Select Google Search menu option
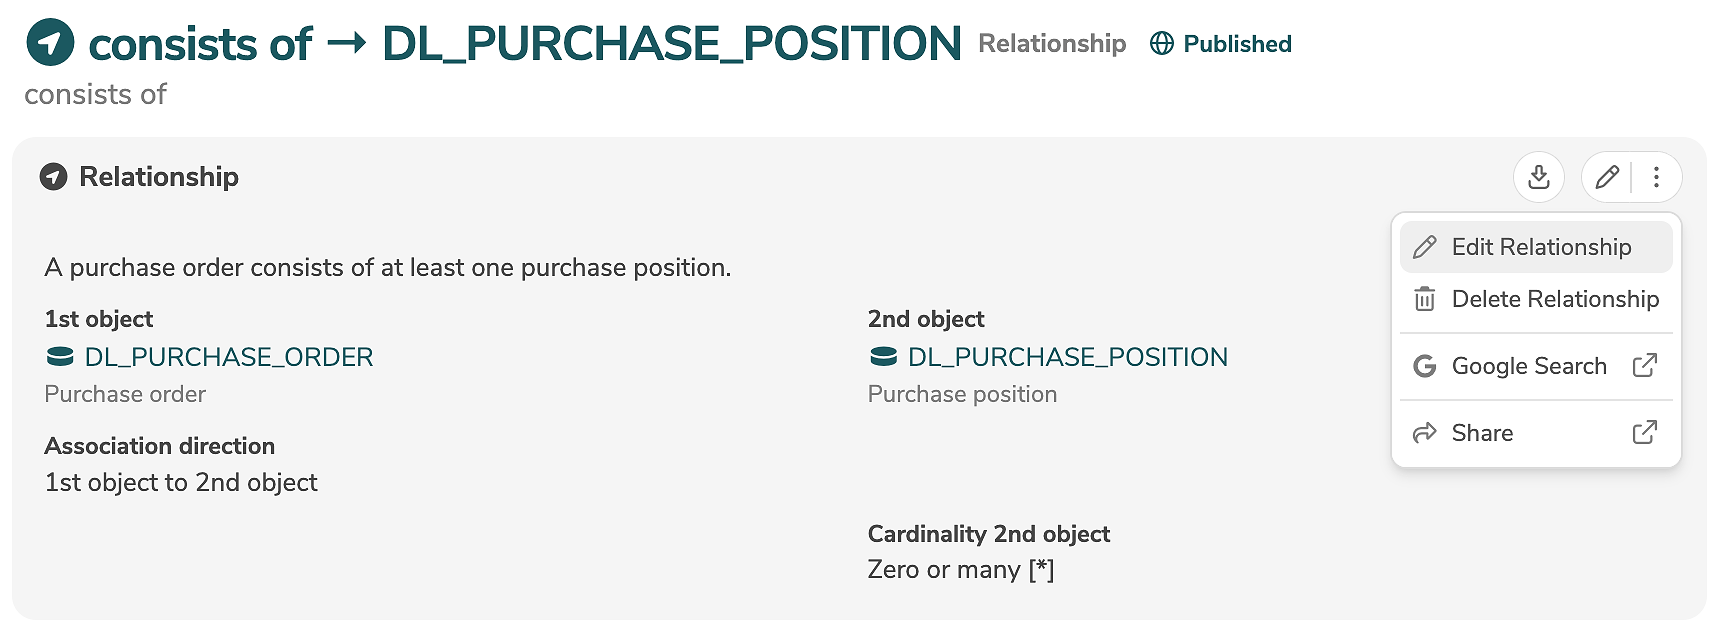 coord(1528,366)
